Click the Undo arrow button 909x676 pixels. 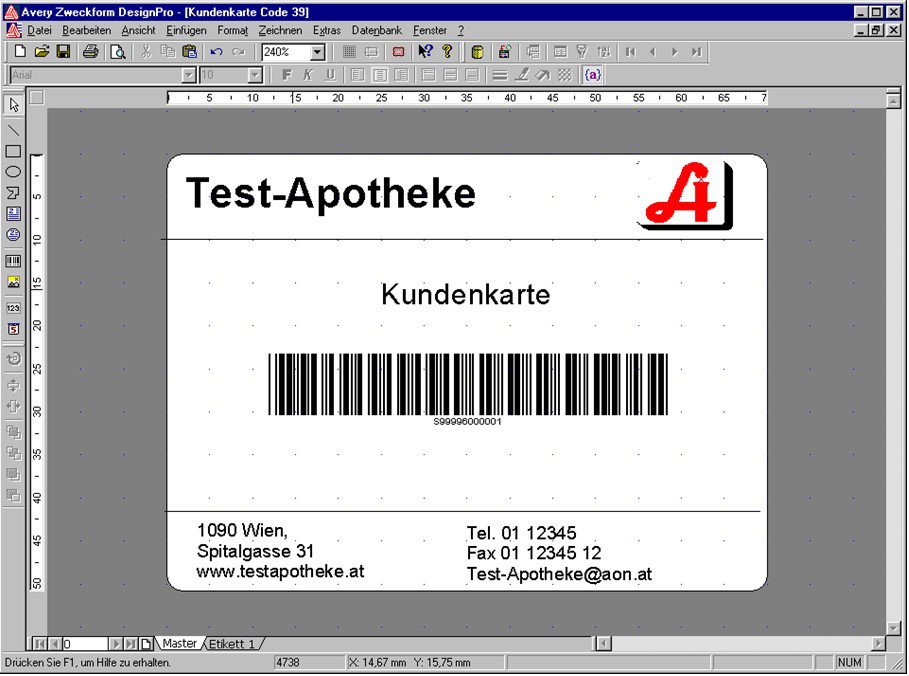[216, 52]
